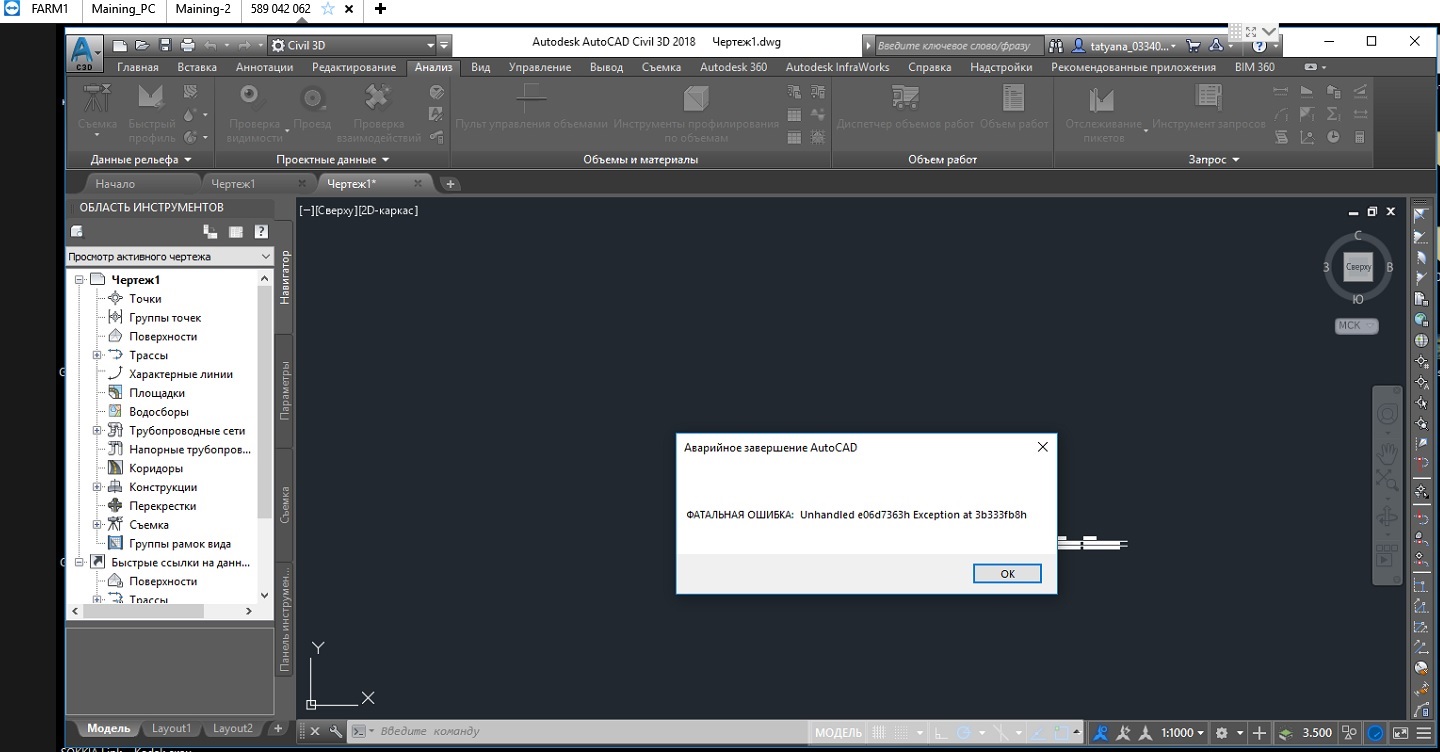This screenshot has height=752, width=1440.
Task: Expand the Трубопроводные сети tree node
Action: pos(97,431)
